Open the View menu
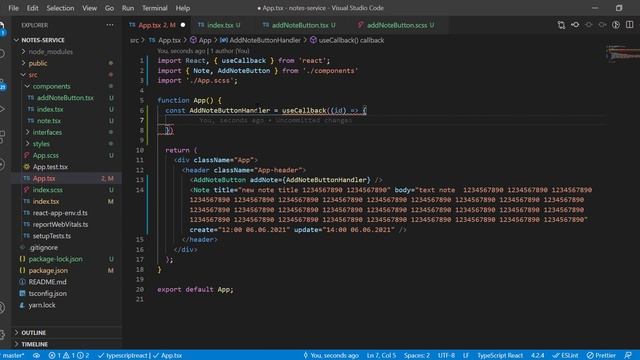This screenshot has height=360, width=640. 89,8
